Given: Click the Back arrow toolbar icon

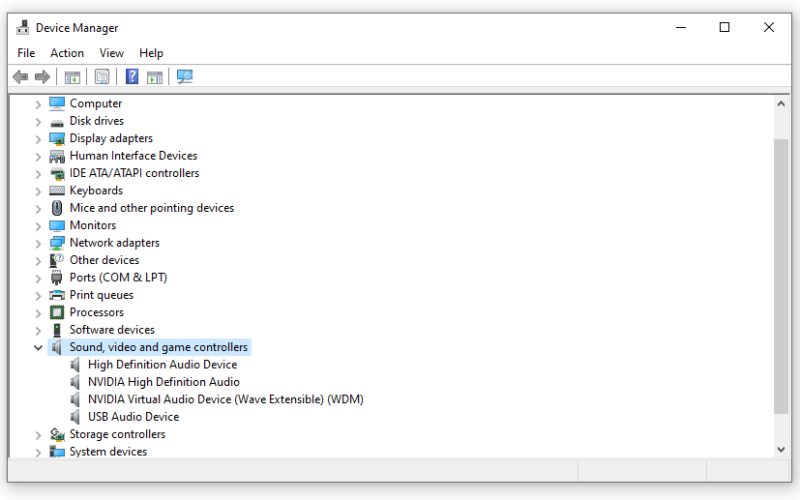Looking at the screenshot, I should coord(20,77).
